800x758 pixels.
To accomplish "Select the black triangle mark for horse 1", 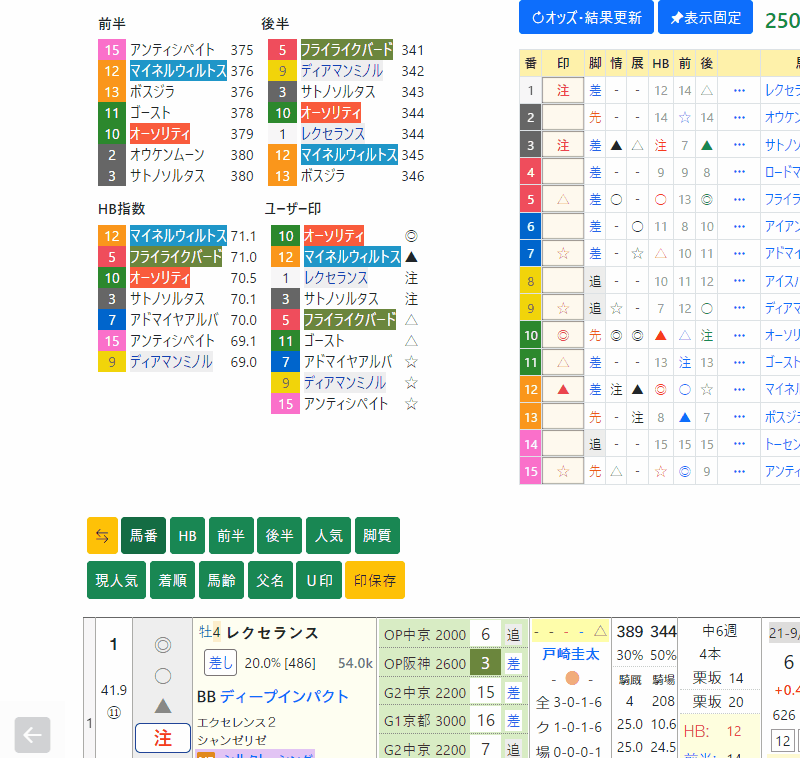I will [x=163, y=705].
